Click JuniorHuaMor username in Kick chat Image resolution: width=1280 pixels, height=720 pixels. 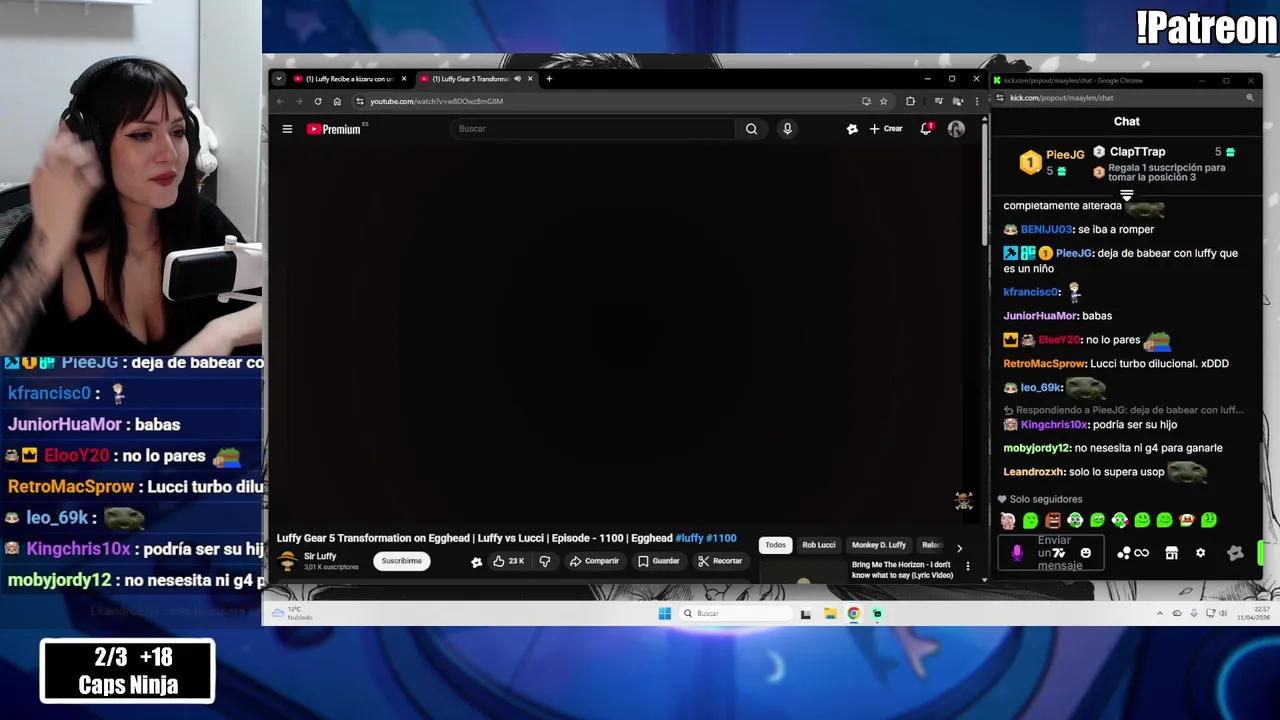(1040, 315)
